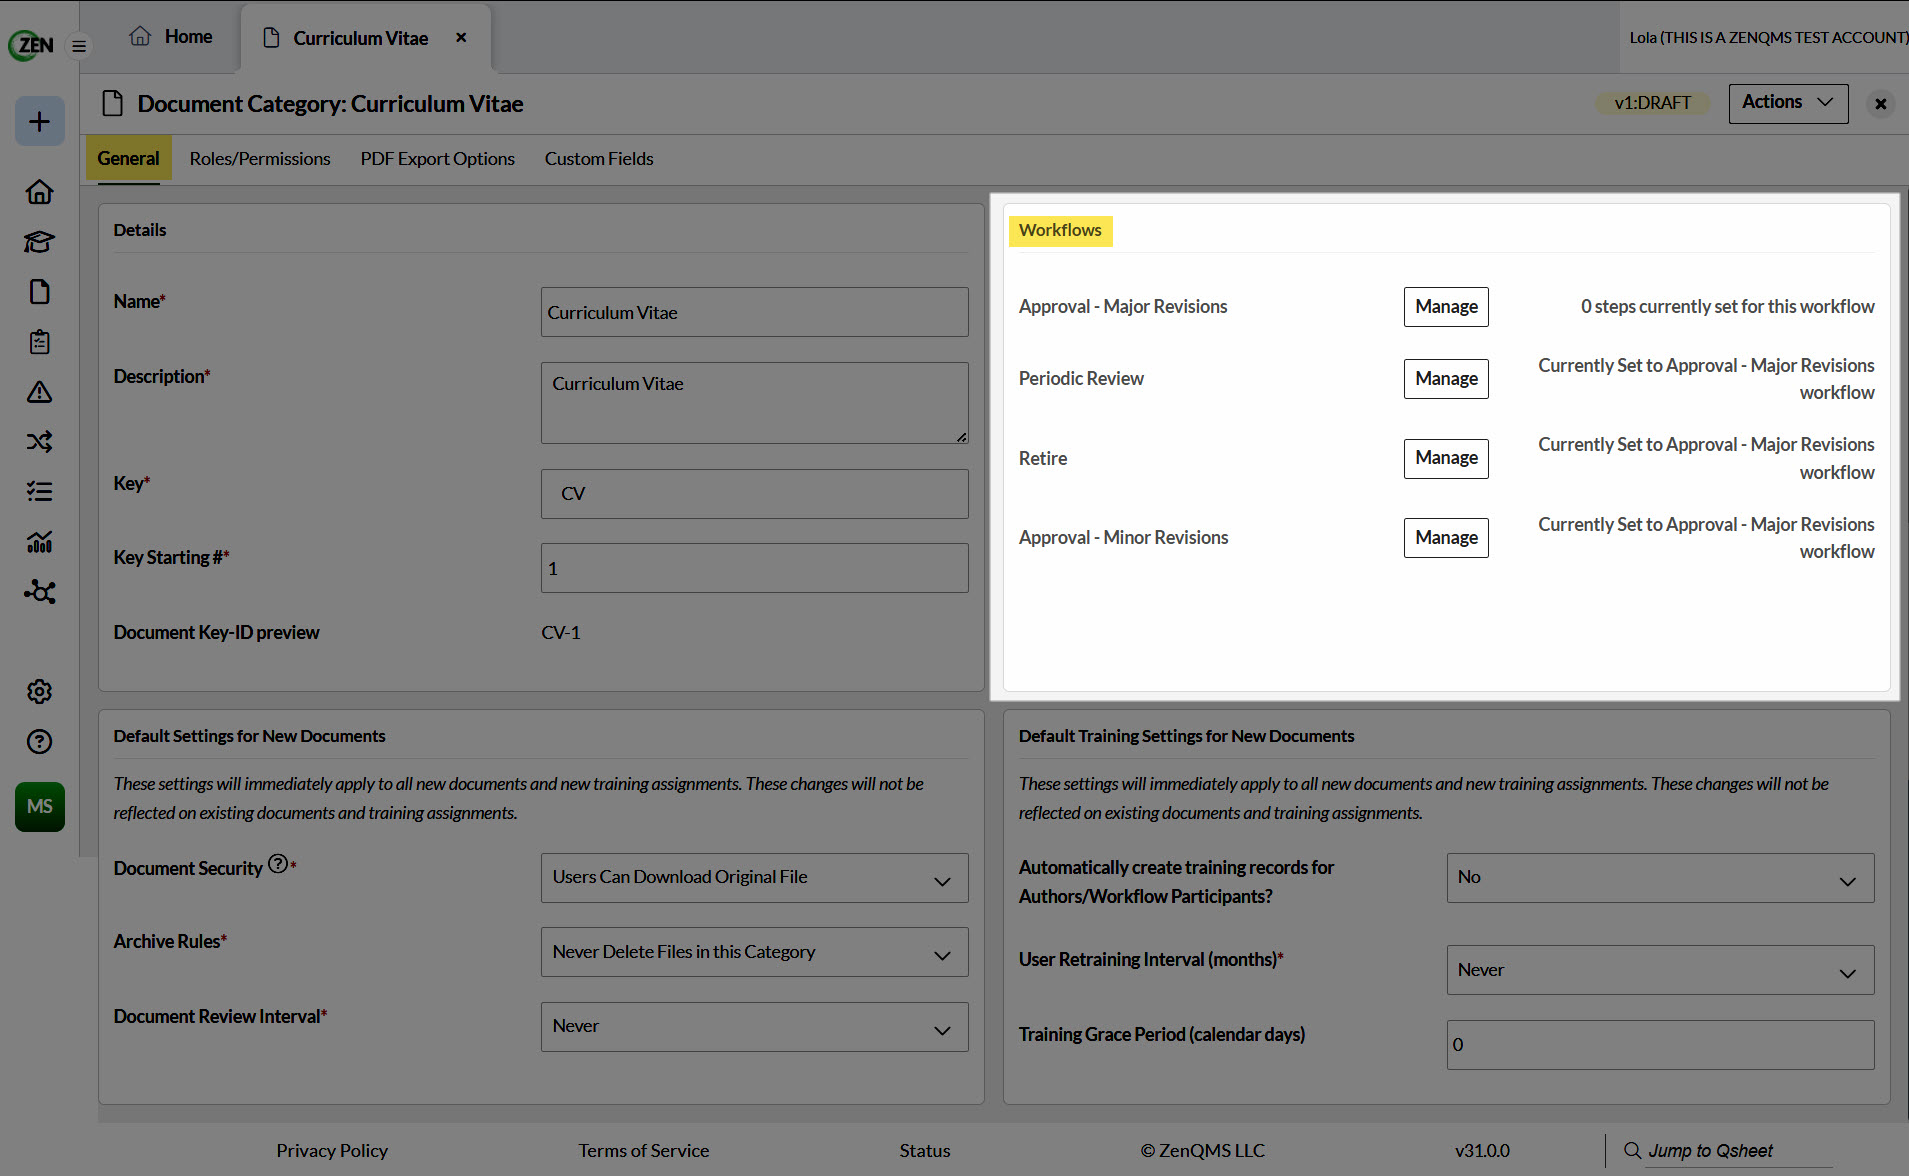Open the checklist tasks sidebar icon
This screenshot has height=1176, width=1909.
(40, 492)
